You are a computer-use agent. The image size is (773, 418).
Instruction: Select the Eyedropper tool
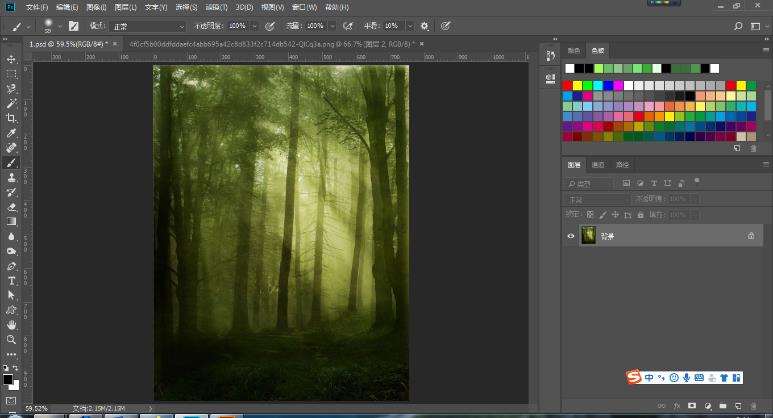12,133
